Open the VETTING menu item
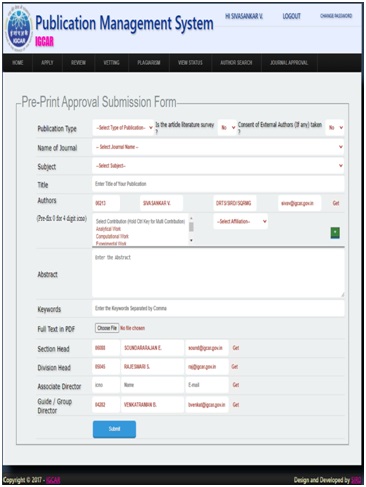 (111, 62)
